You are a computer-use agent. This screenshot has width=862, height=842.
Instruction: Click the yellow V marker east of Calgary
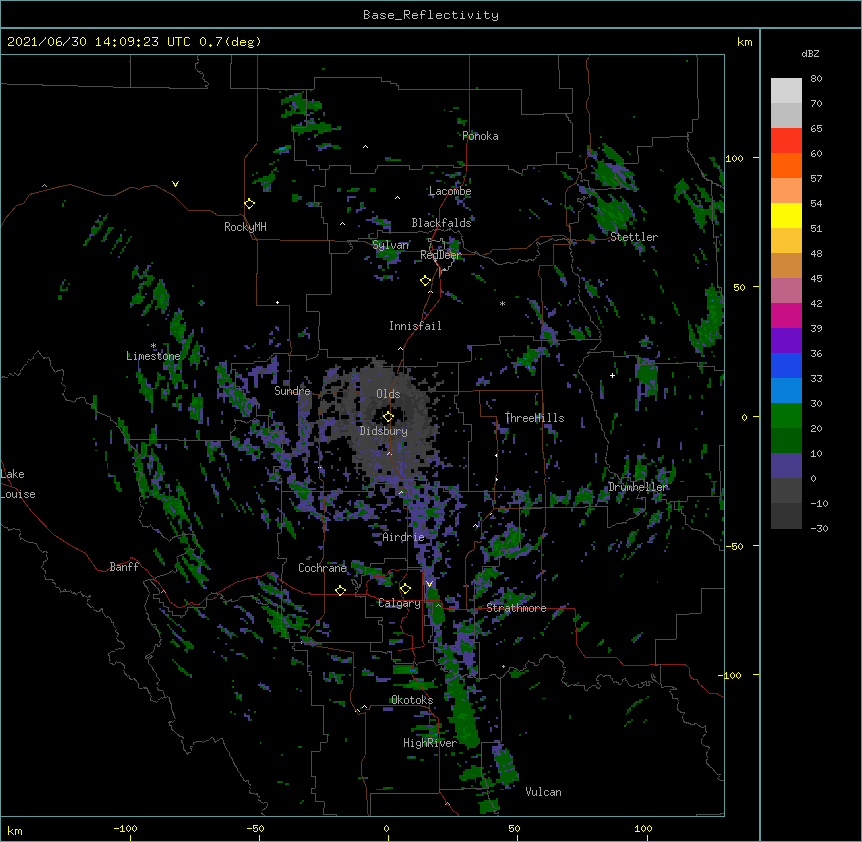pyautogui.click(x=429, y=584)
